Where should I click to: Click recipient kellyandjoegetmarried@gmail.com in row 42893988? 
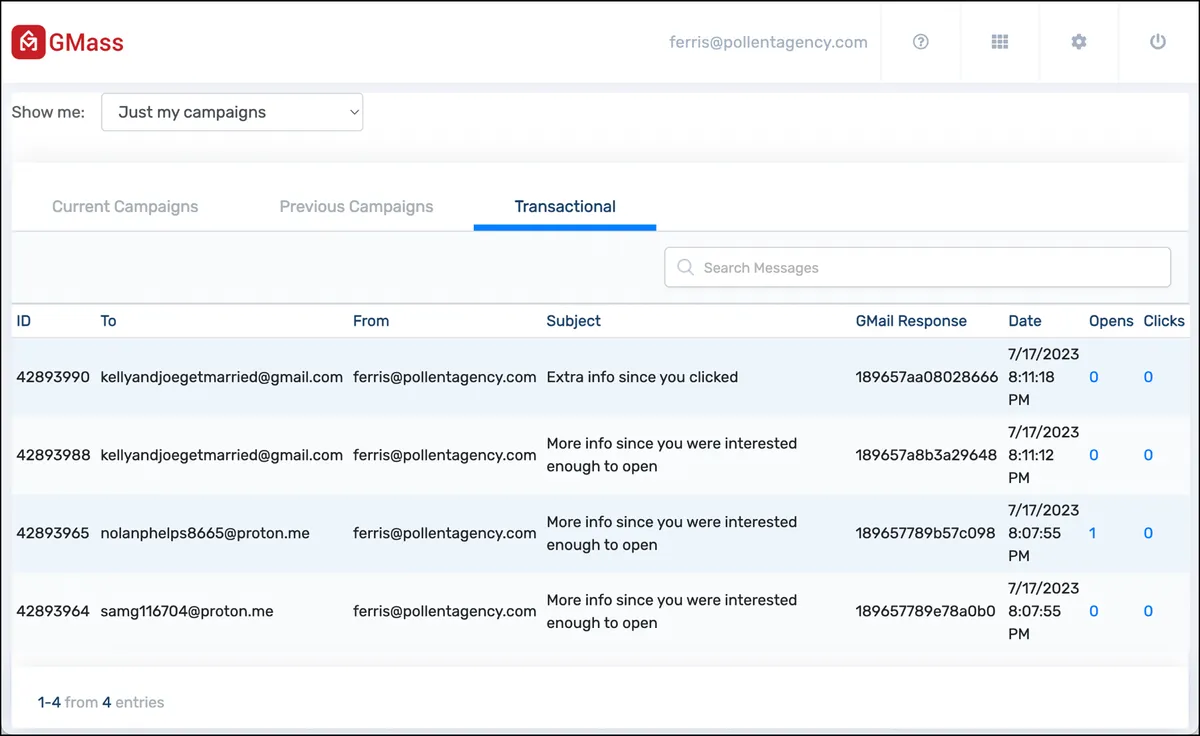click(222, 455)
